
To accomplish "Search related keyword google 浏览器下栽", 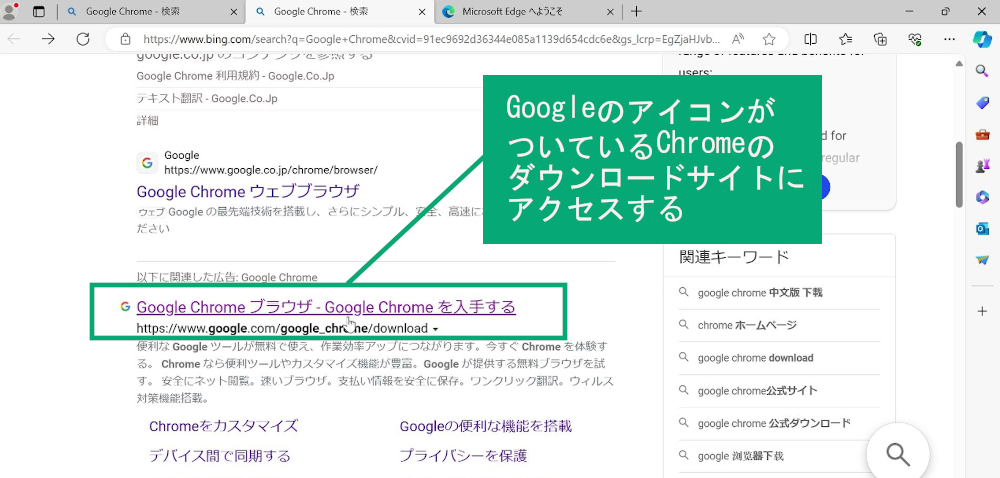I will point(741,456).
